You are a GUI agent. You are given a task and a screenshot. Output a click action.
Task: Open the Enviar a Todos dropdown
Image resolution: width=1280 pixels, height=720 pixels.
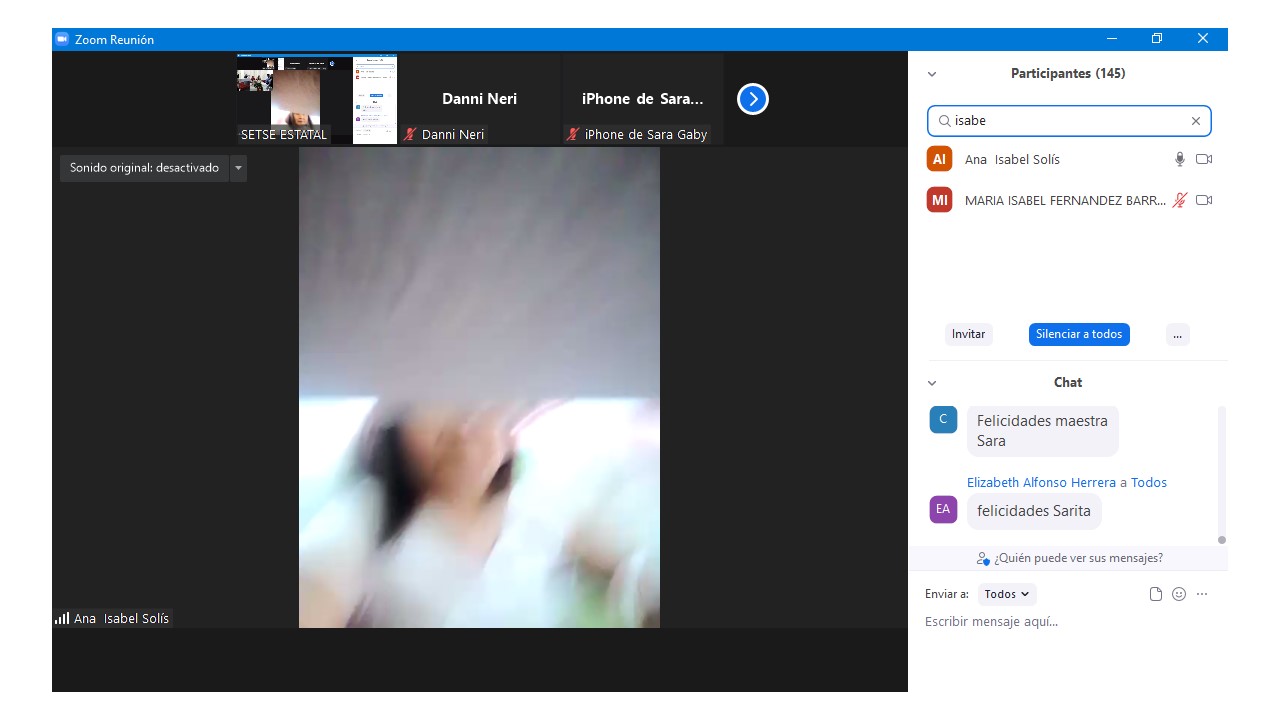(x=1006, y=594)
